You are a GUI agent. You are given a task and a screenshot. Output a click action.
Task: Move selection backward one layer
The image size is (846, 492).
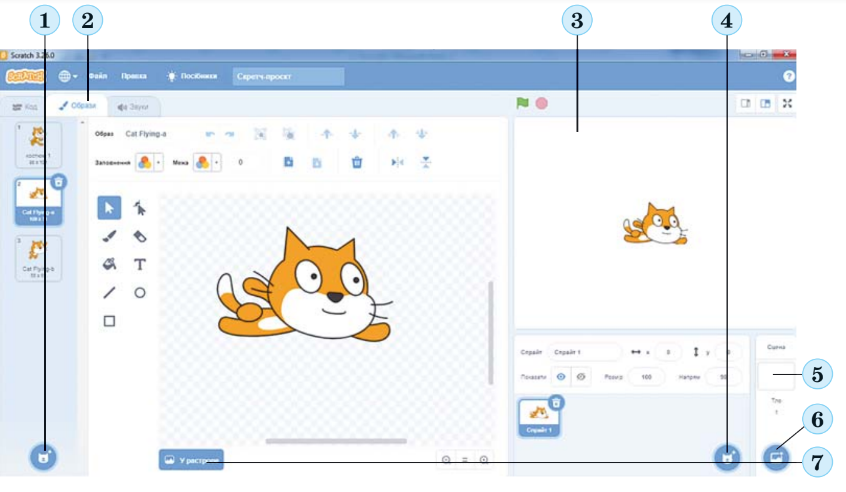[x=355, y=134]
